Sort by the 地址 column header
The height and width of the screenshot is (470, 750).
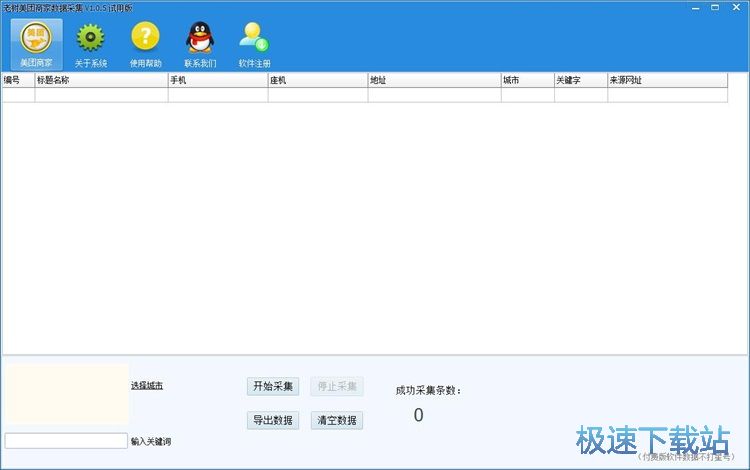click(435, 80)
